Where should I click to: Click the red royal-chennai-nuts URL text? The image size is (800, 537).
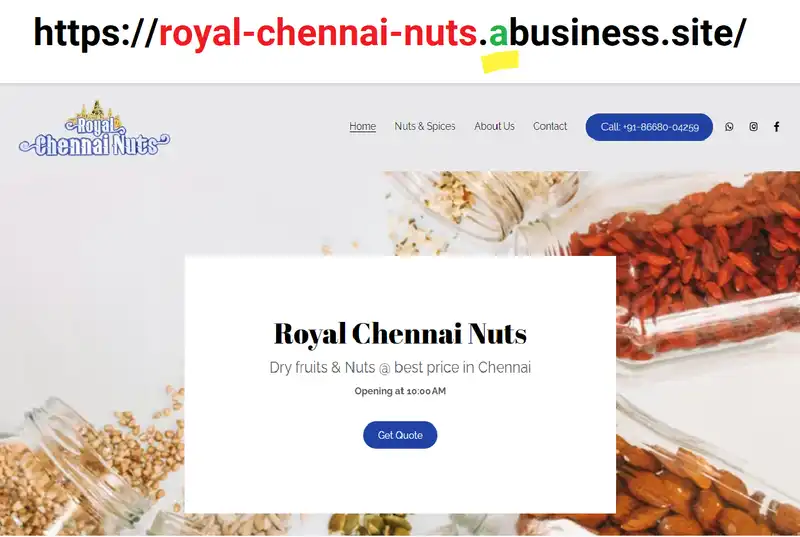click(x=318, y=33)
